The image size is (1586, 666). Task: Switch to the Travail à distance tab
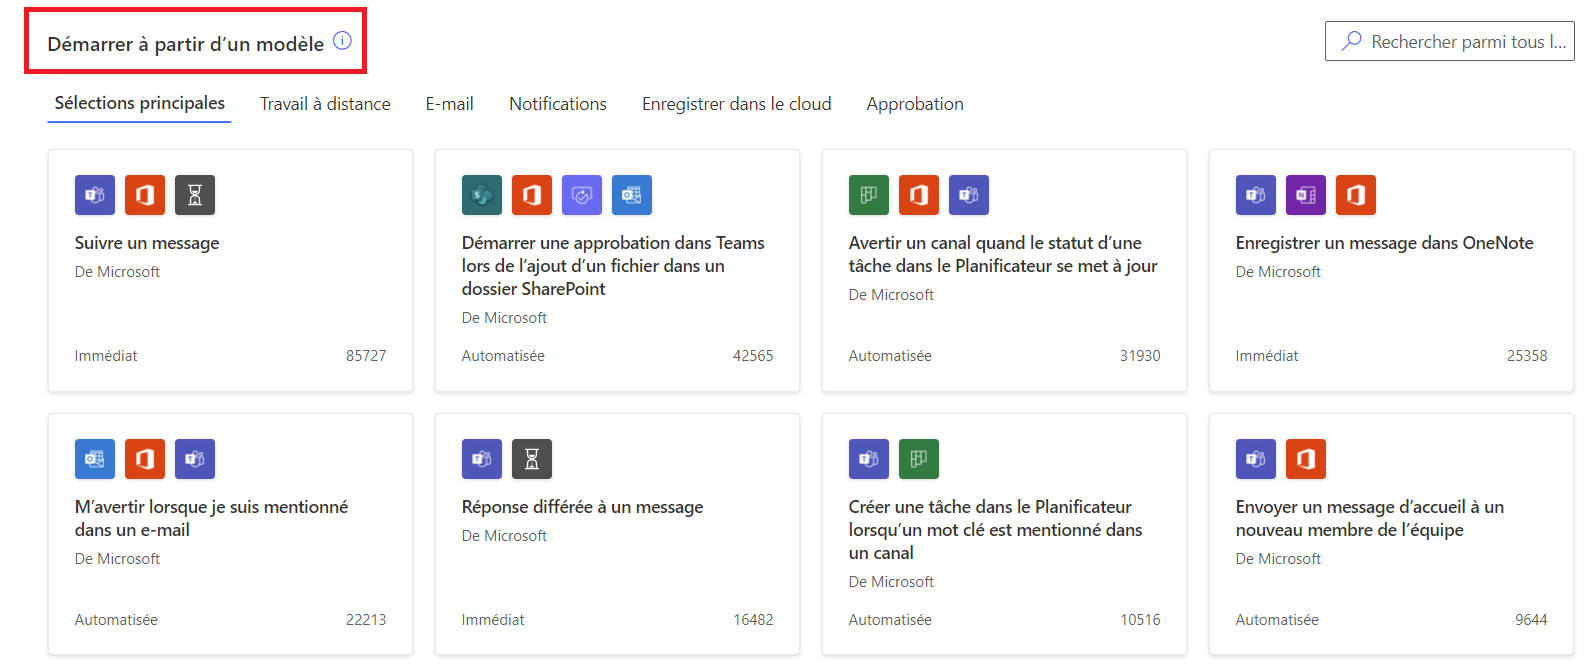pyautogui.click(x=325, y=104)
